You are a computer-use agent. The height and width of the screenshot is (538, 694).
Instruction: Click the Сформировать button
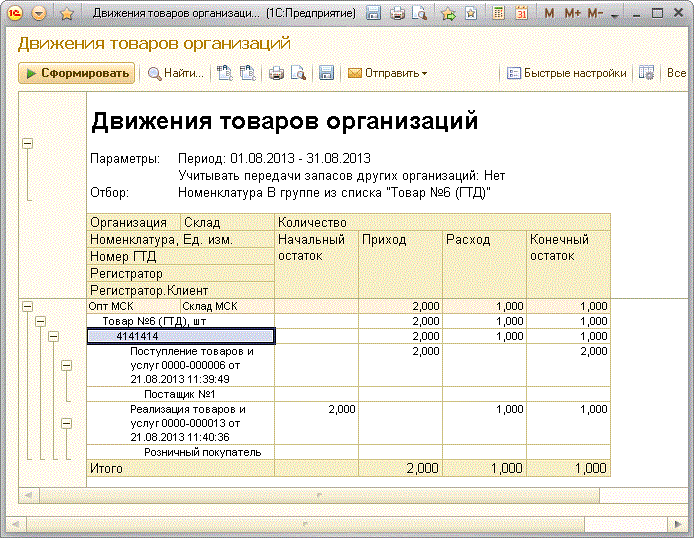77,73
